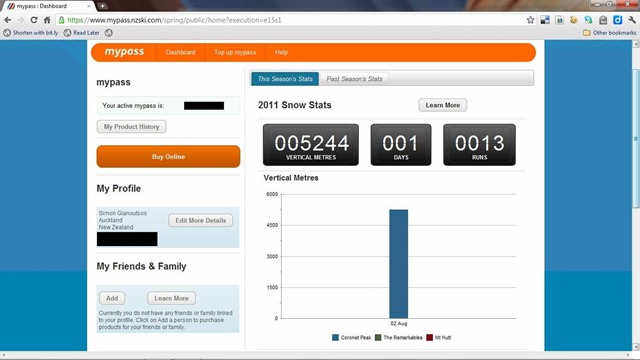Screen dimensions: 640x360
Task: Click Shorten with bit.ly bookmarklet
Action: pyautogui.click(x=31, y=33)
